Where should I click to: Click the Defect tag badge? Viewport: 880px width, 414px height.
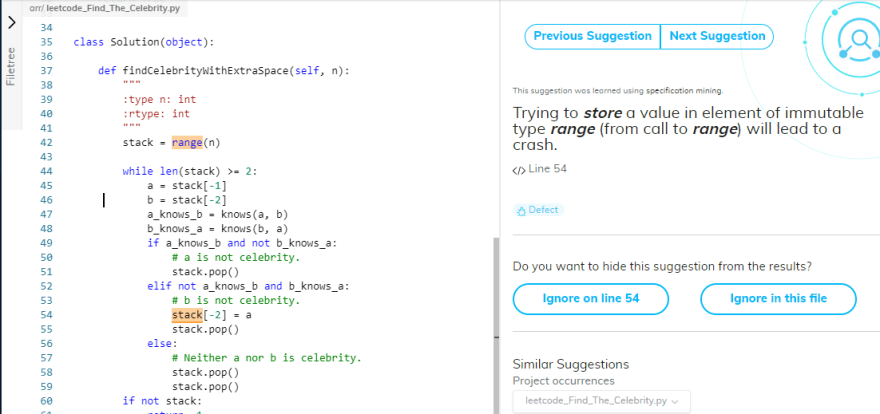pyautogui.click(x=538, y=210)
